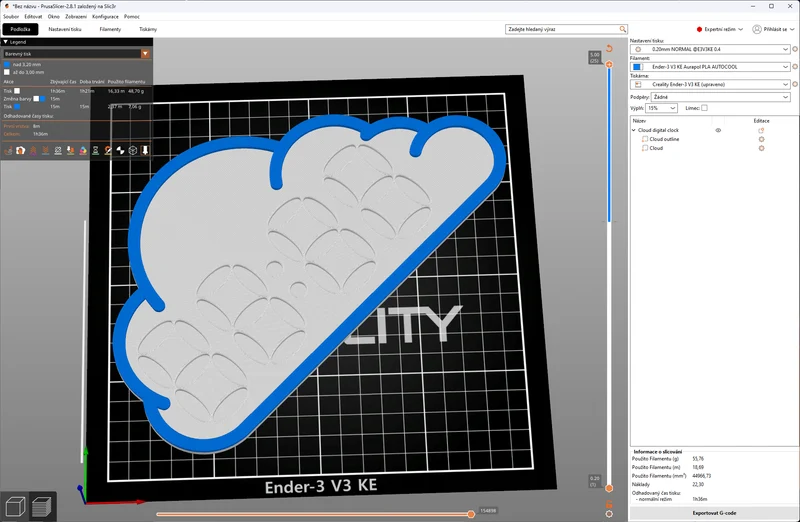
Task: Open the Cloud outline part settings gear
Action: (x=761, y=139)
